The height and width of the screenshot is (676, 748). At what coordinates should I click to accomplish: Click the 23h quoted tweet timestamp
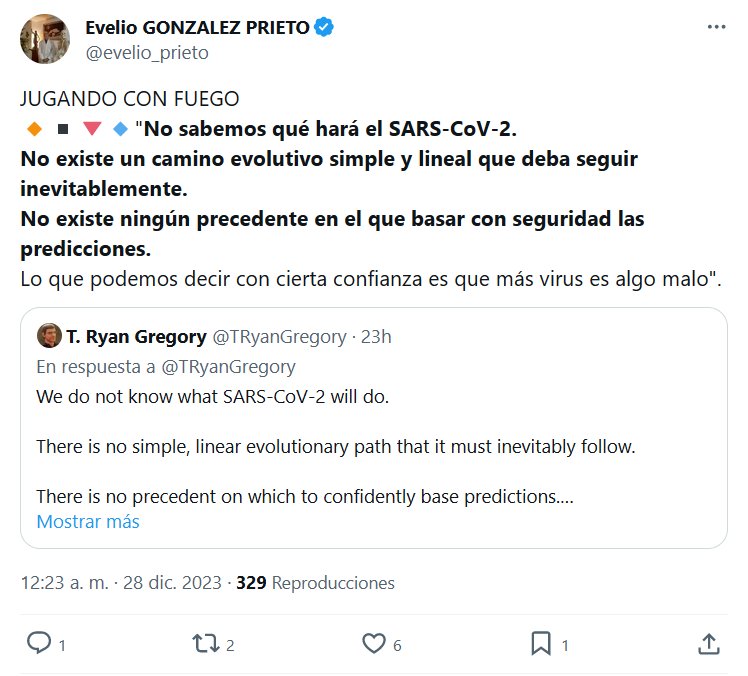[376, 336]
